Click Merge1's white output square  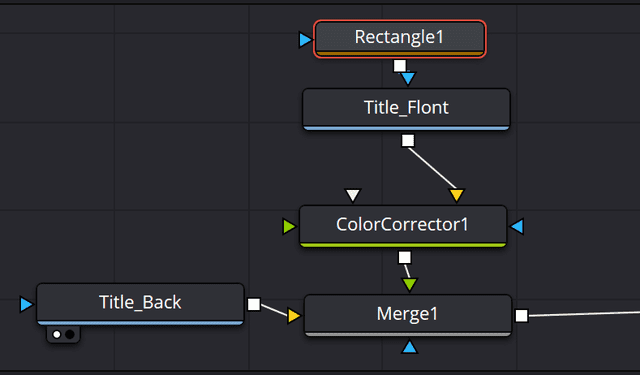tap(521, 315)
